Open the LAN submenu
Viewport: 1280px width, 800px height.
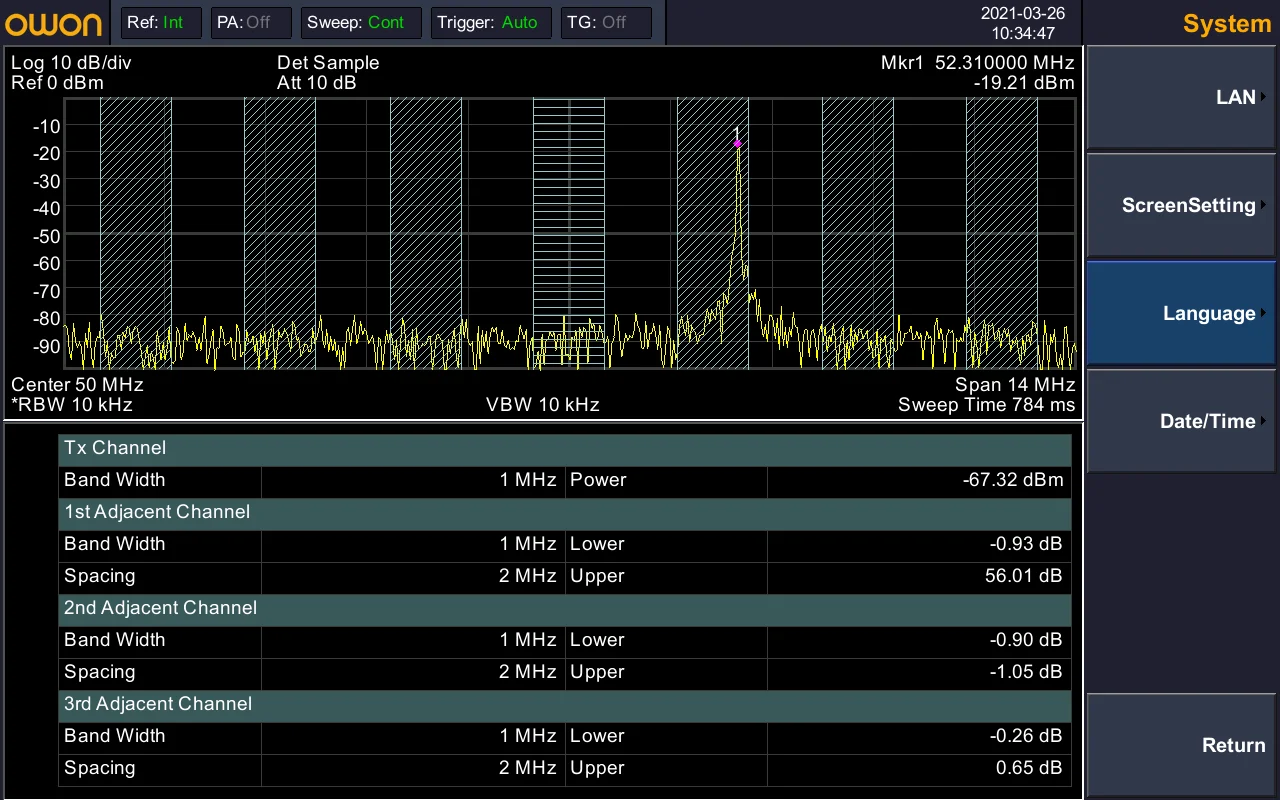pos(1182,97)
